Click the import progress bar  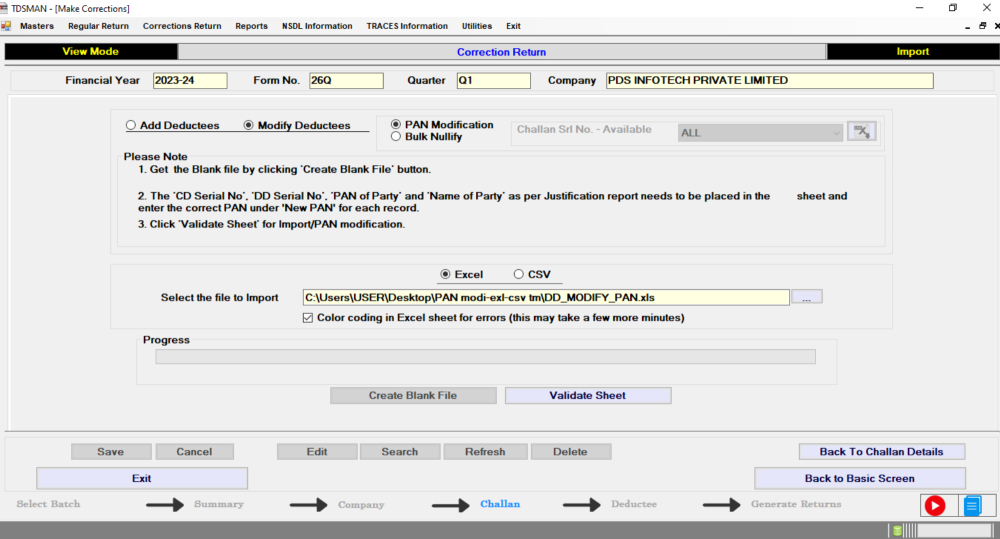click(485, 357)
